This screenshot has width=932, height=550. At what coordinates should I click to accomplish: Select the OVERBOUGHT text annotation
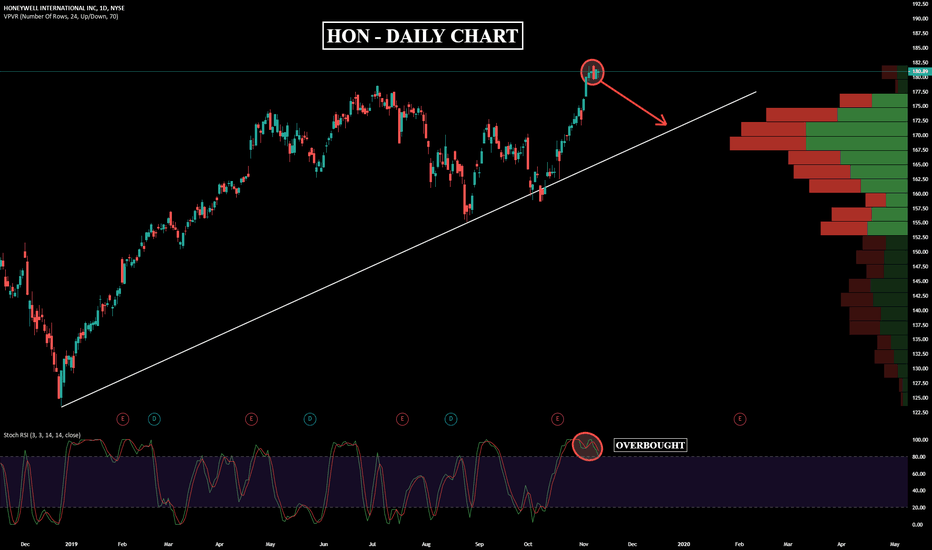click(650, 445)
